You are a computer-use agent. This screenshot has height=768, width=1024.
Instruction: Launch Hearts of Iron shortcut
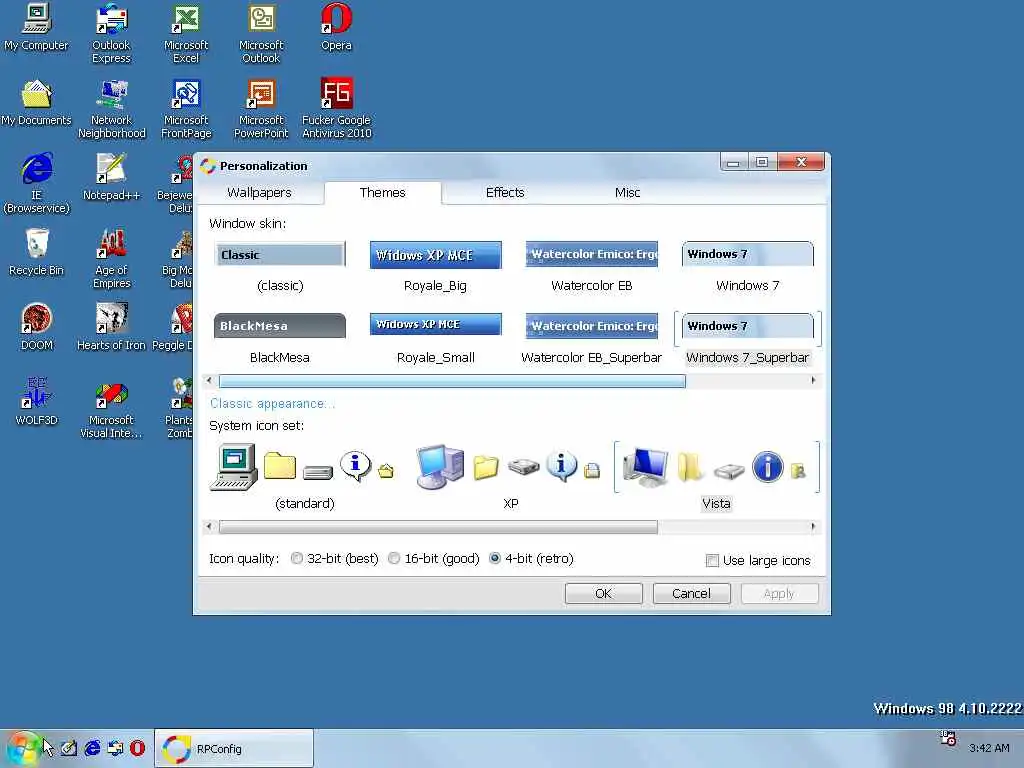click(111, 328)
